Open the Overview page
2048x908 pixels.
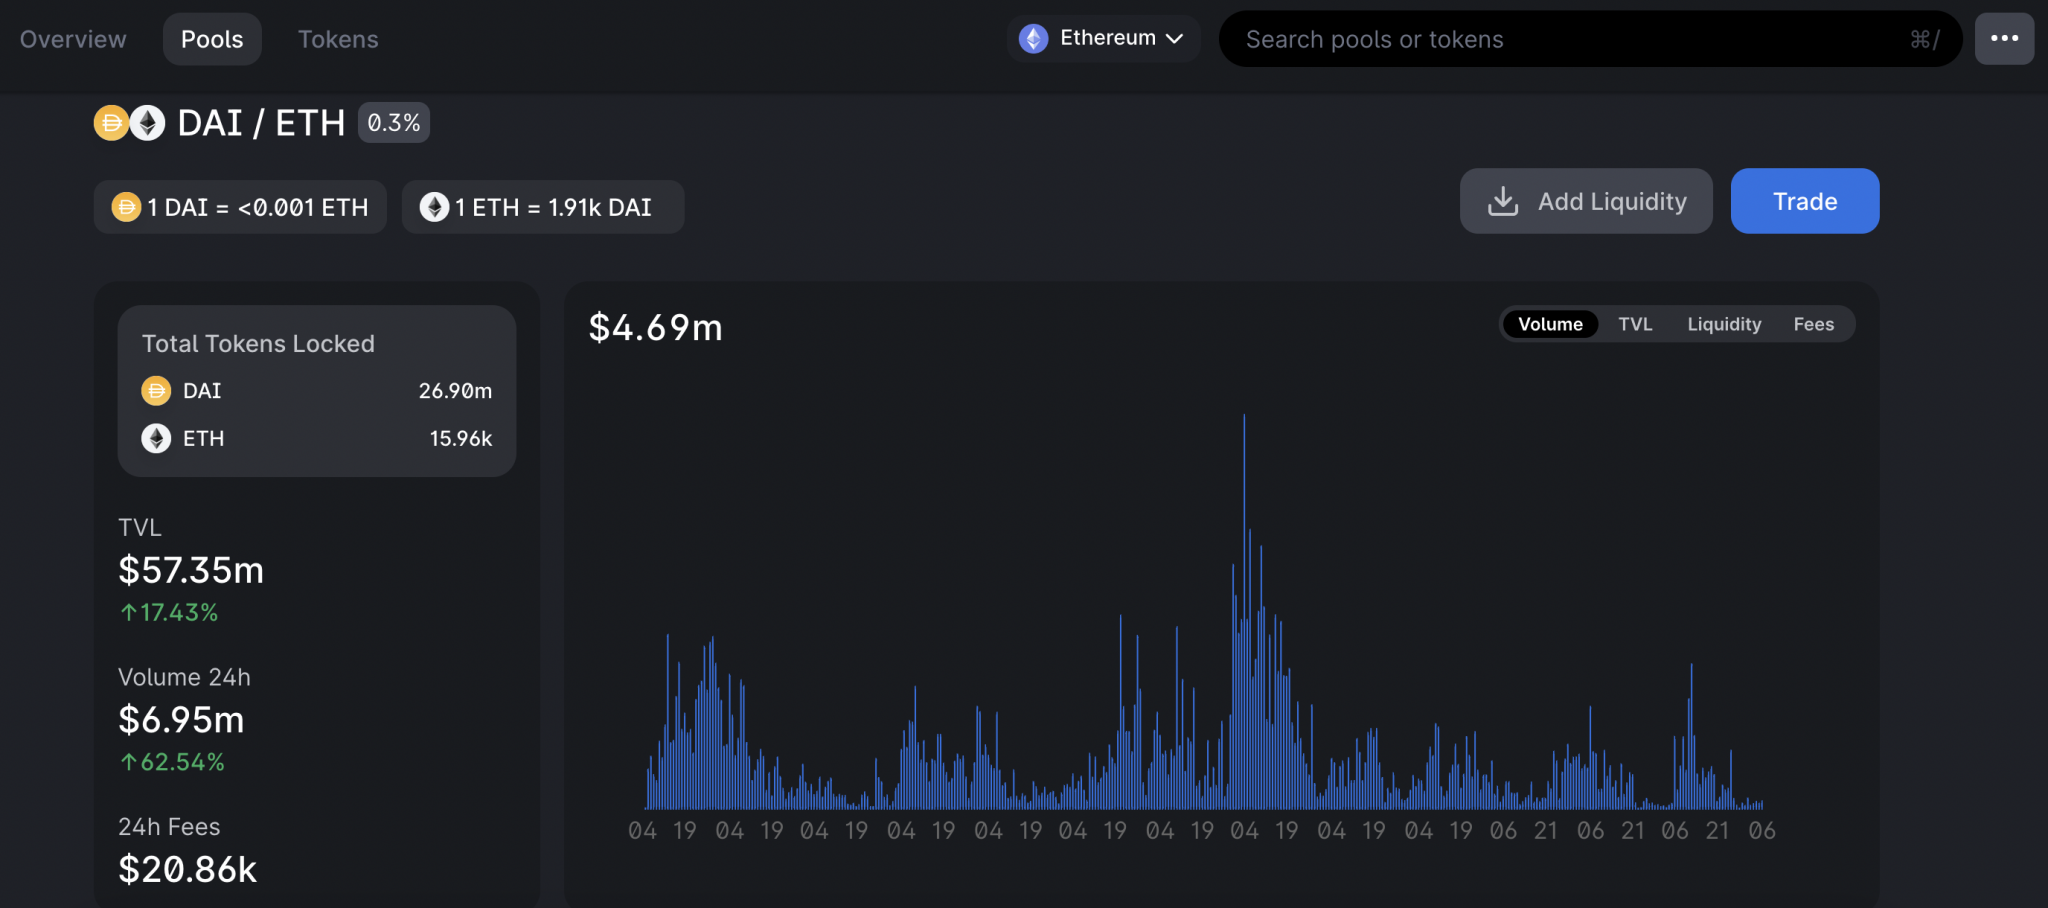point(71,38)
